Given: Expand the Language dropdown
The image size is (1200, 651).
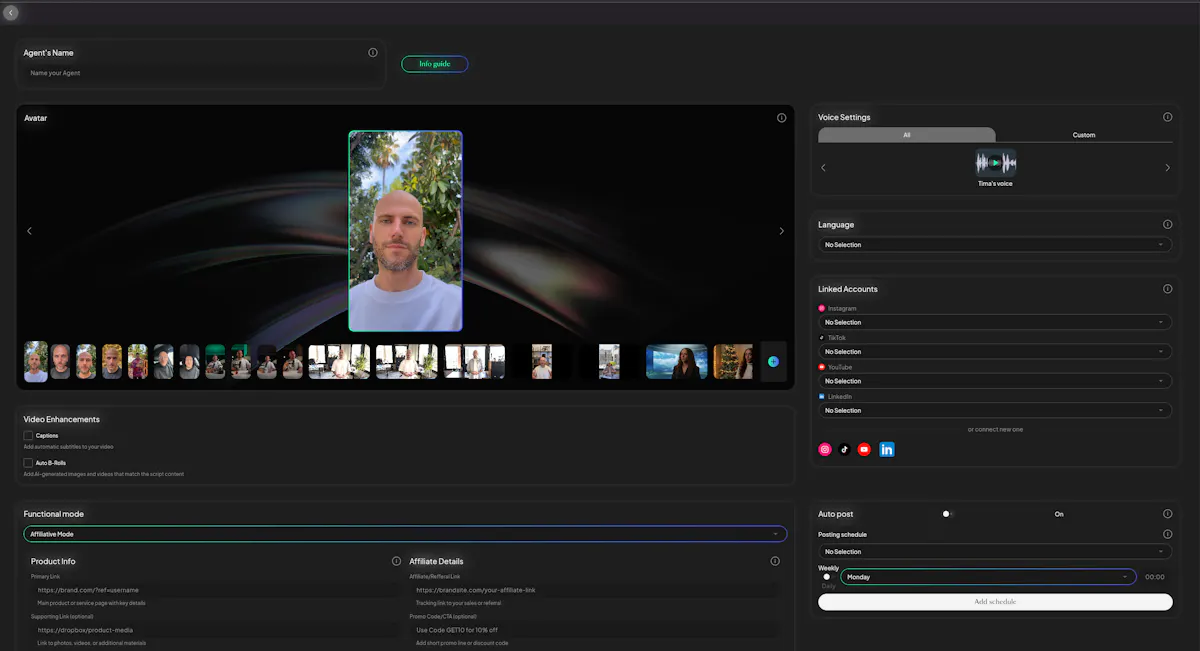Looking at the screenshot, I should [995, 244].
